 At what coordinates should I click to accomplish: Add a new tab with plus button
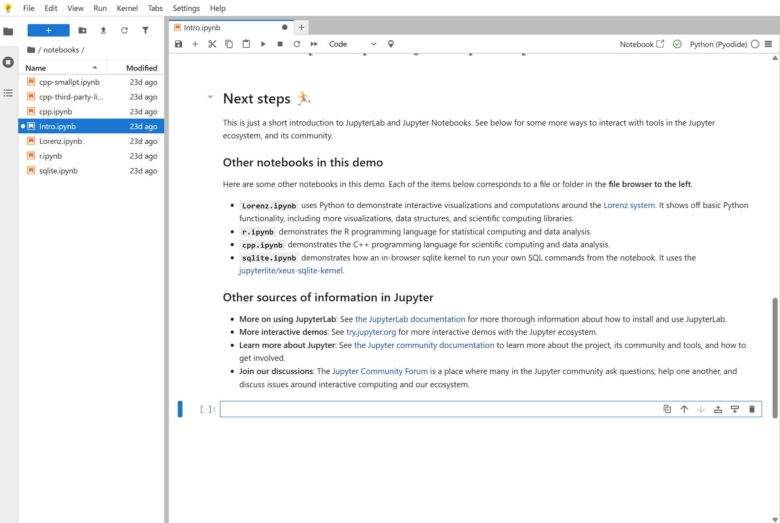pos(301,27)
